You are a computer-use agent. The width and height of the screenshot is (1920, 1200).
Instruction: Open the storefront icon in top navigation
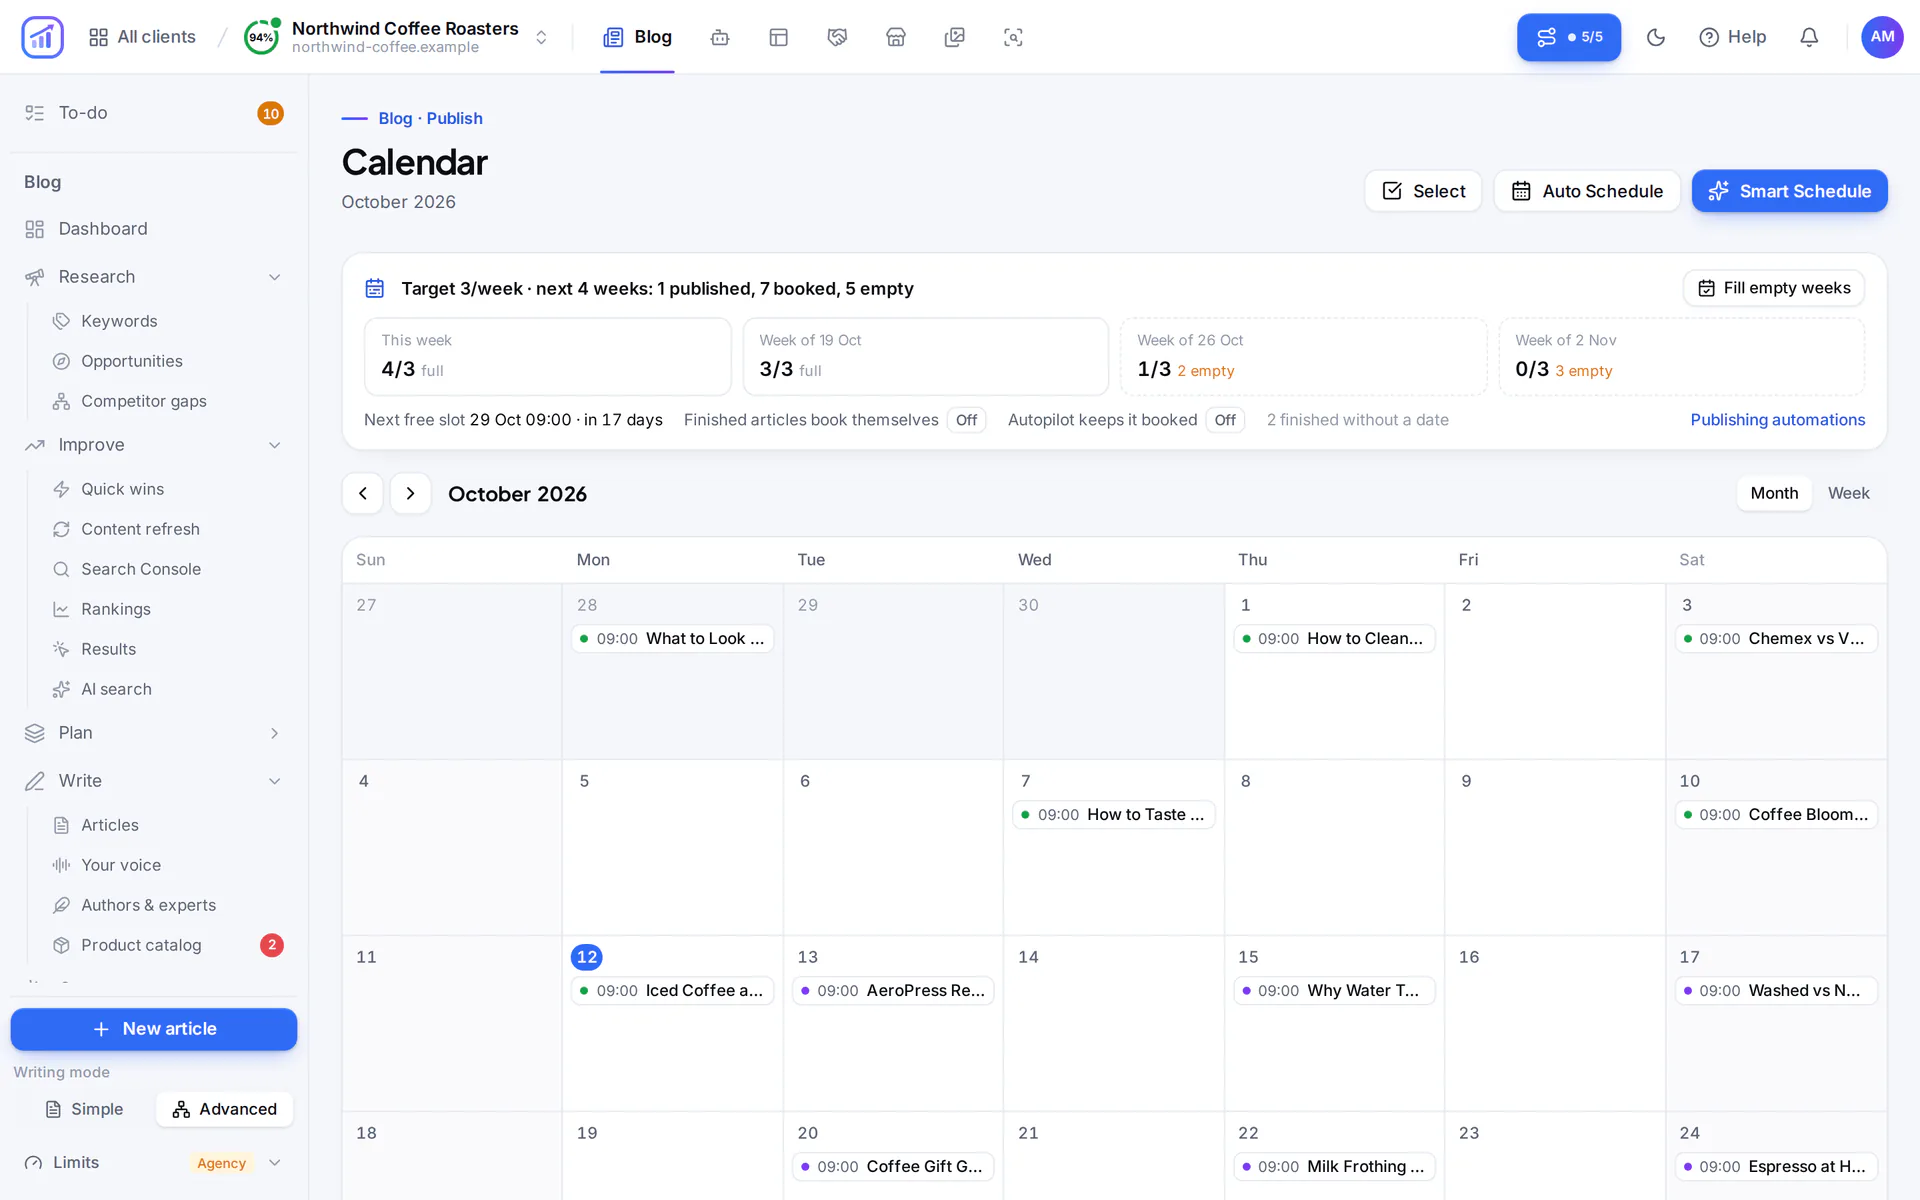896,37
